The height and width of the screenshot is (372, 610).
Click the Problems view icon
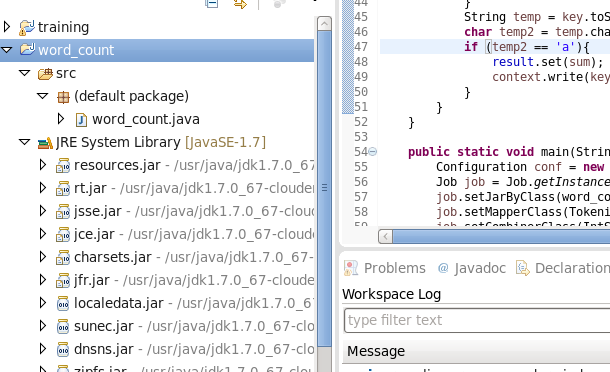click(351, 268)
